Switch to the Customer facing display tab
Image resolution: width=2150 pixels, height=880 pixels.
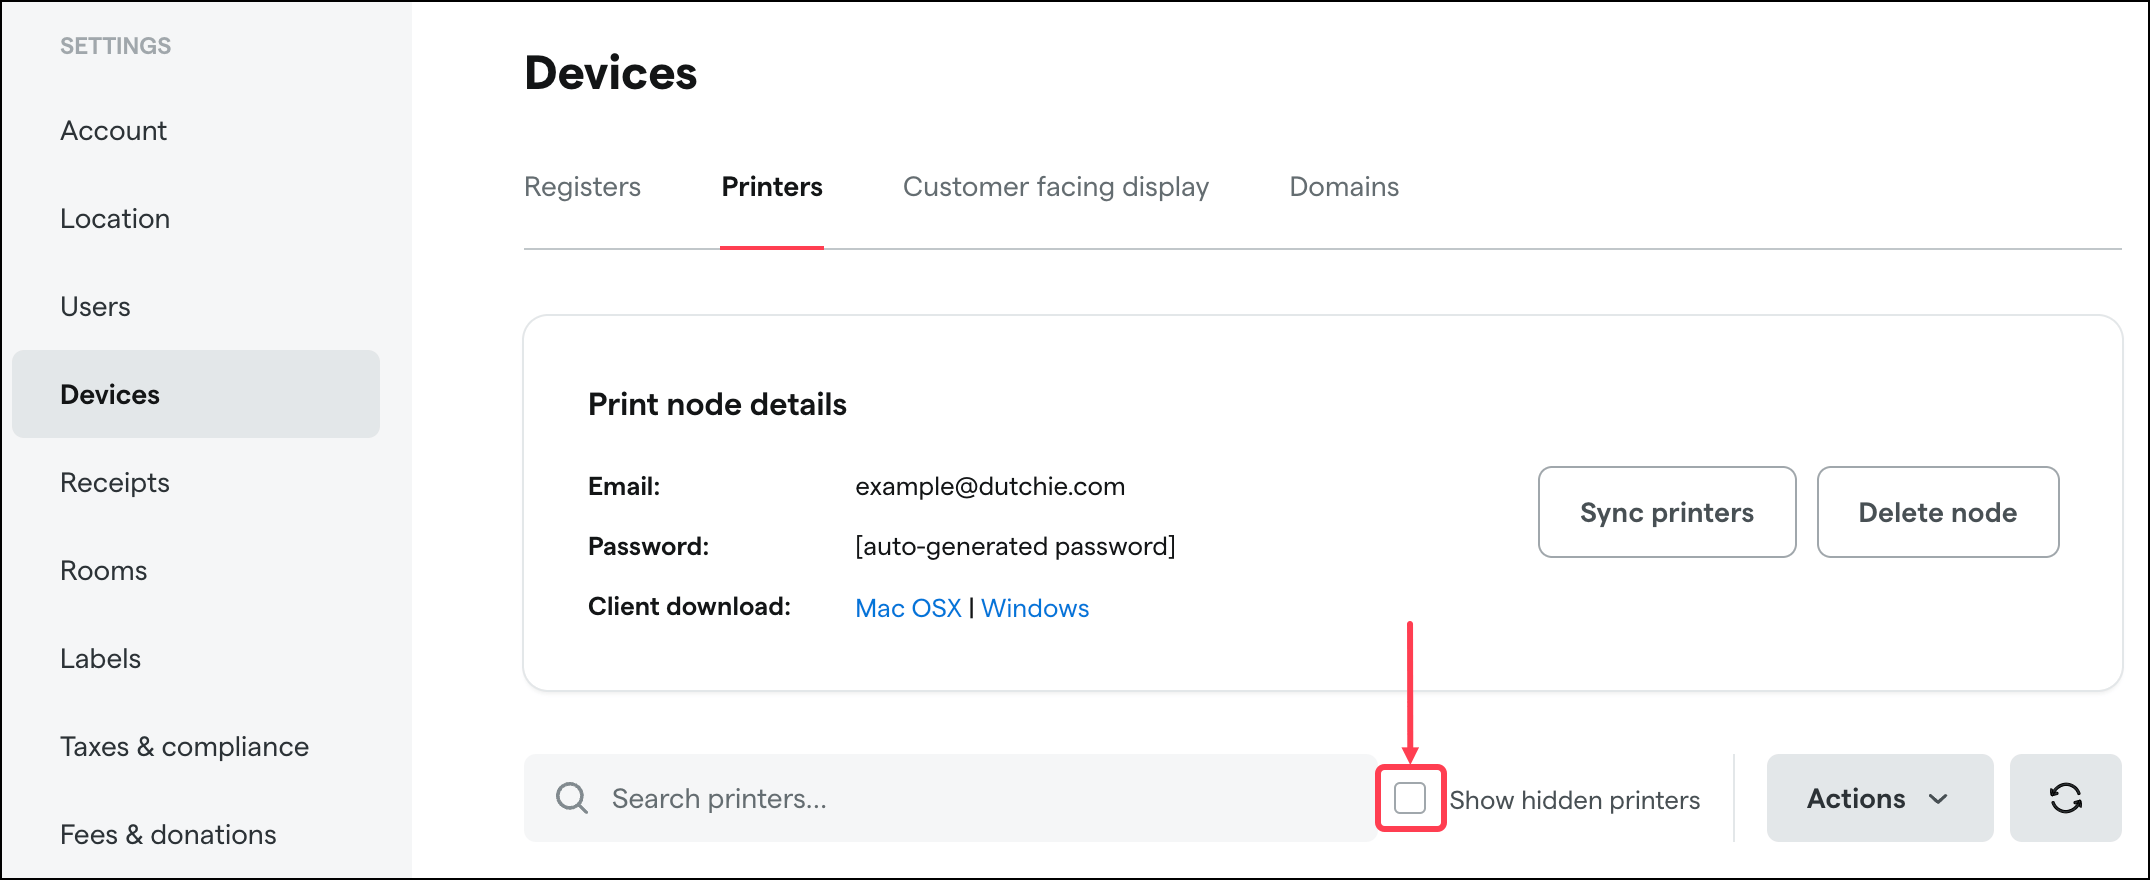pyautogui.click(x=1056, y=186)
